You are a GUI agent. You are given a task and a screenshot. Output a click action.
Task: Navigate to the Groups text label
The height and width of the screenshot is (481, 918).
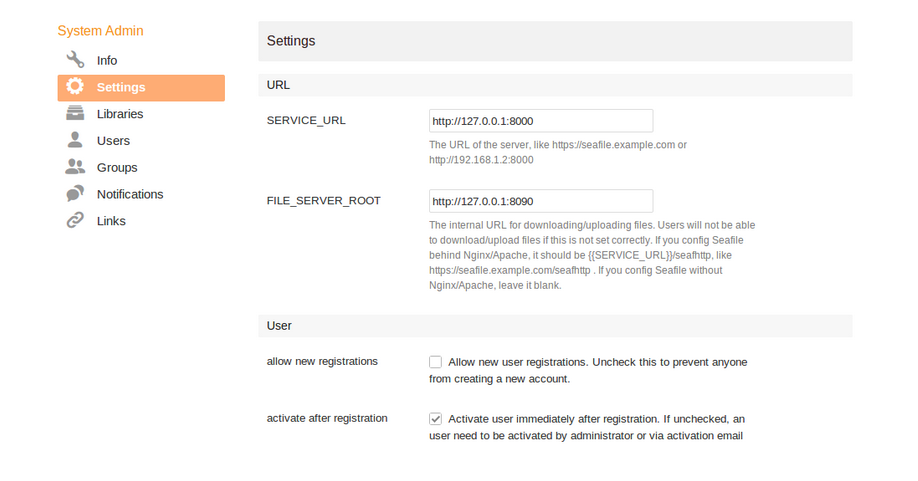pyautogui.click(x=117, y=168)
